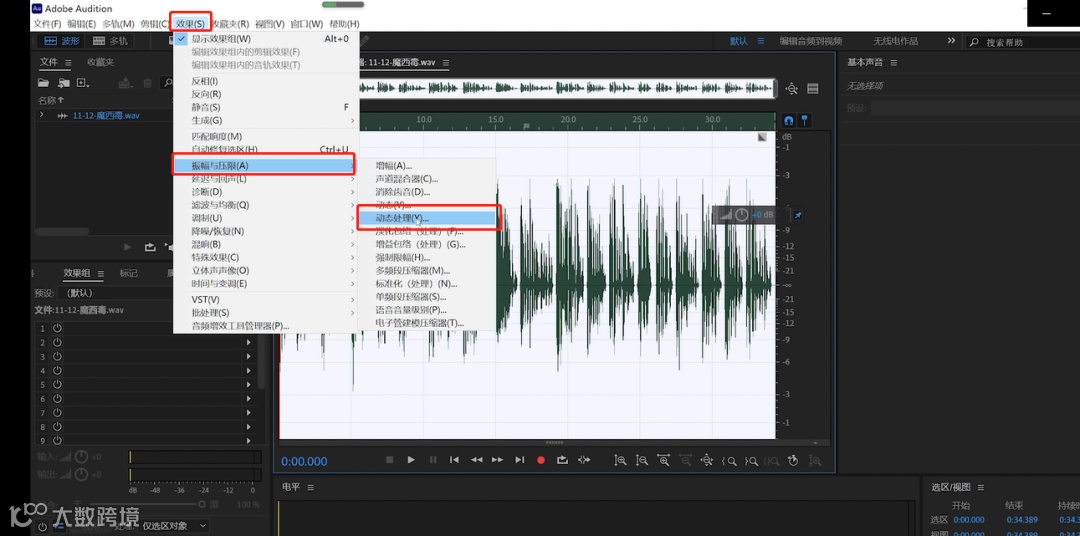Zoom in at out point
The width and height of the screenshot is (1080, 536).
[x=751, y=461]
